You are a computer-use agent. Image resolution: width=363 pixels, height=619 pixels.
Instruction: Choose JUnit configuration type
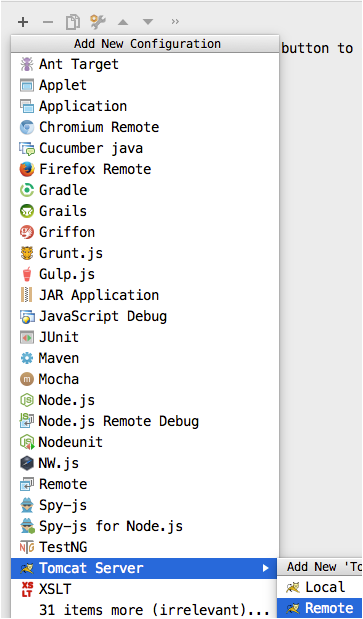145,337
